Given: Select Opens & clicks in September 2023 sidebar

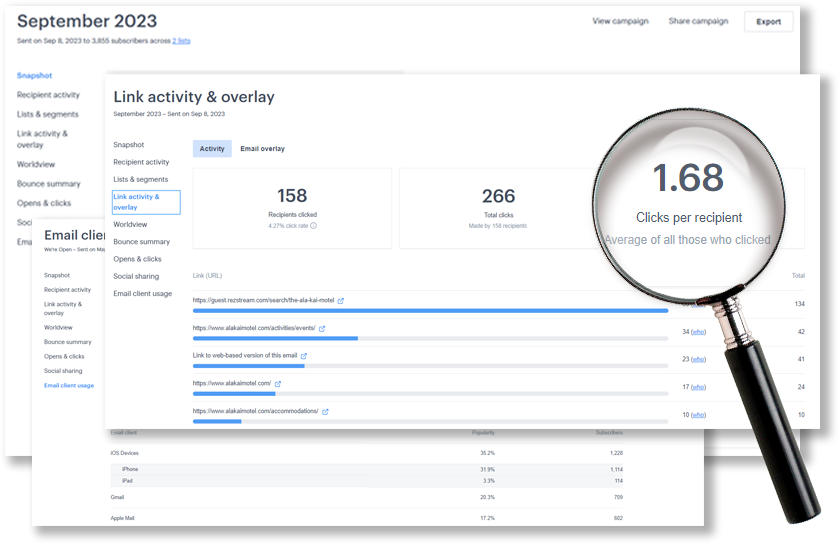Looking at the screenshot, I should [44, 203].
